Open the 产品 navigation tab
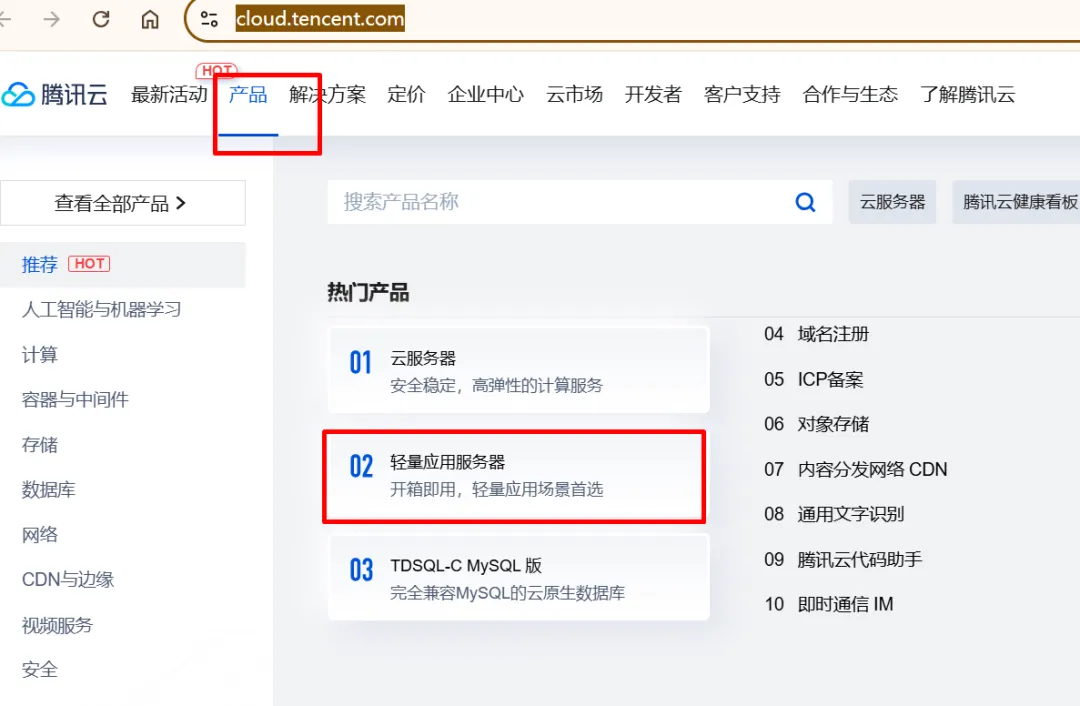1080x706 pixels. click(248, 94)
